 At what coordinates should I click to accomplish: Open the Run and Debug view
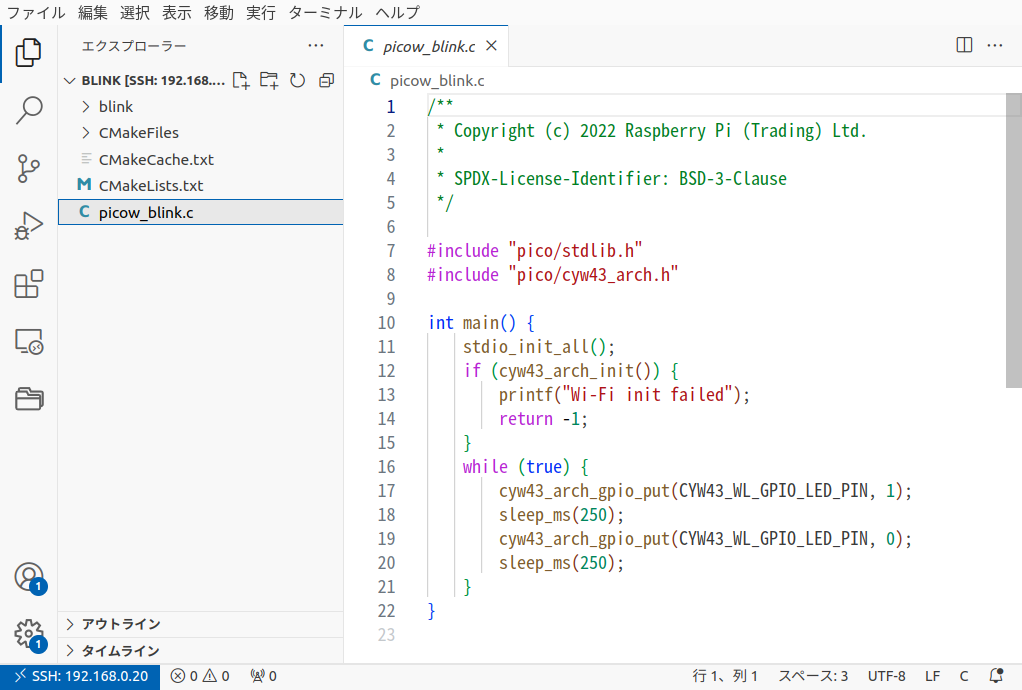29,225
